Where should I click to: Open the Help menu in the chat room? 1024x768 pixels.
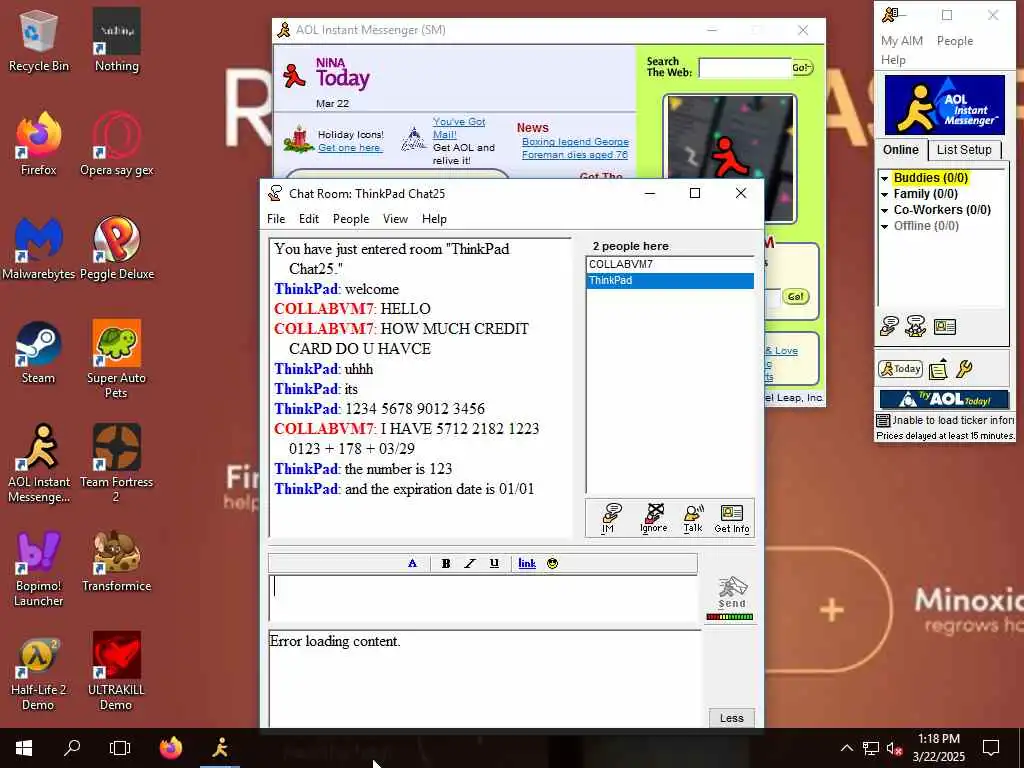(434, 219)
